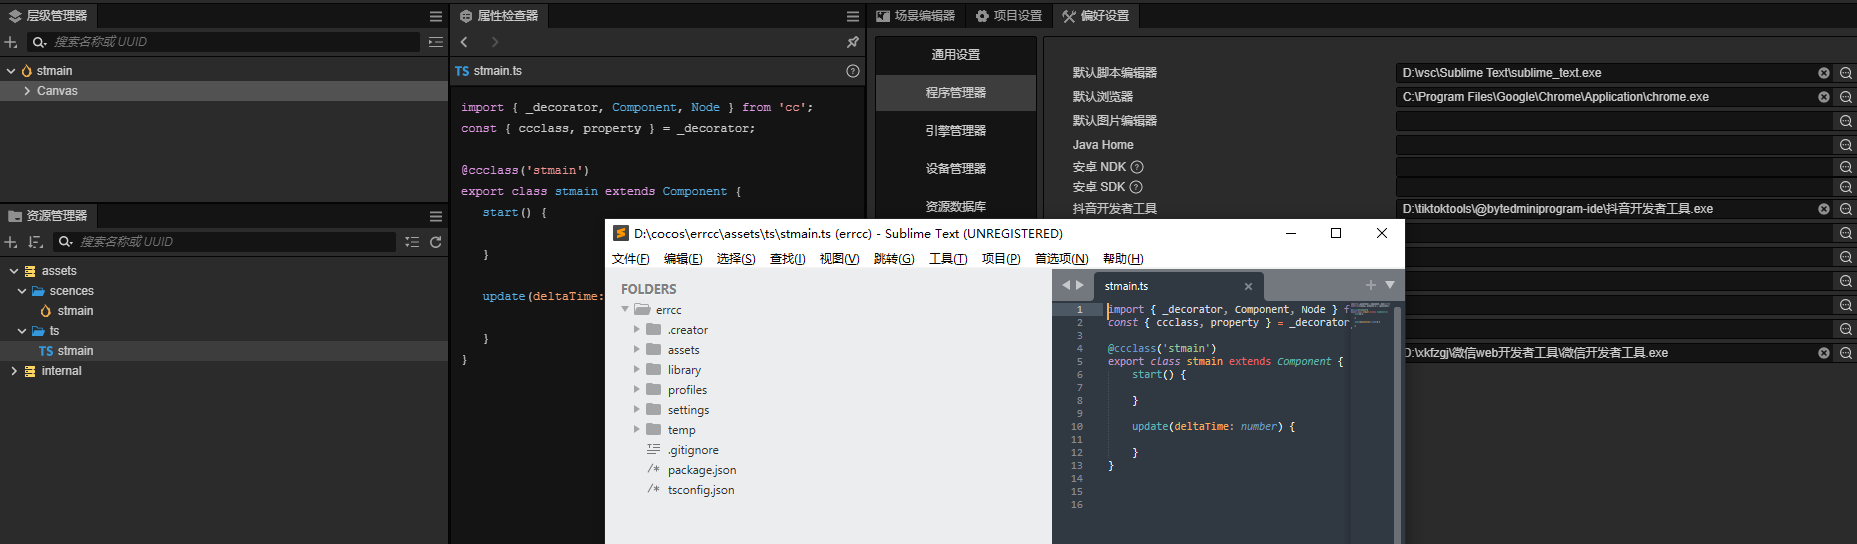Select the 偏好设置 tab
The width and height of the screenshot is (1857, 544).
click(x=1096, y=16)
